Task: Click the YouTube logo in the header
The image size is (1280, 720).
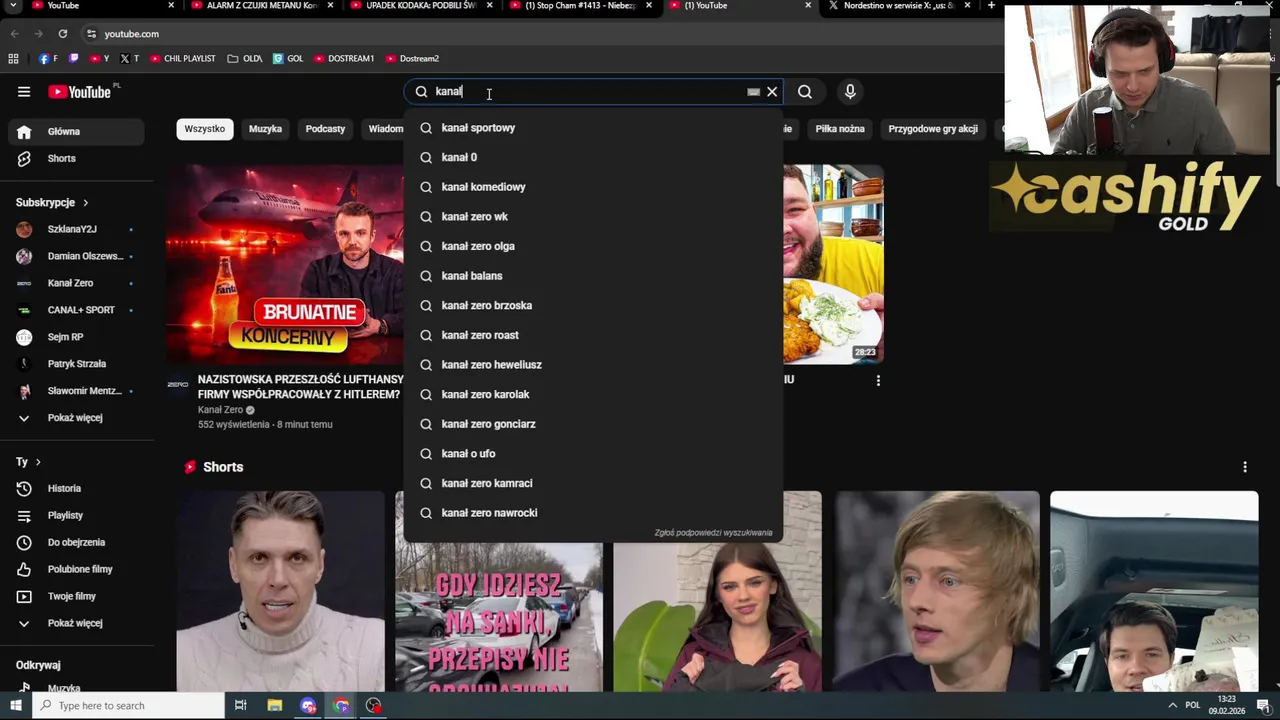Action: [x=80, y=92]
